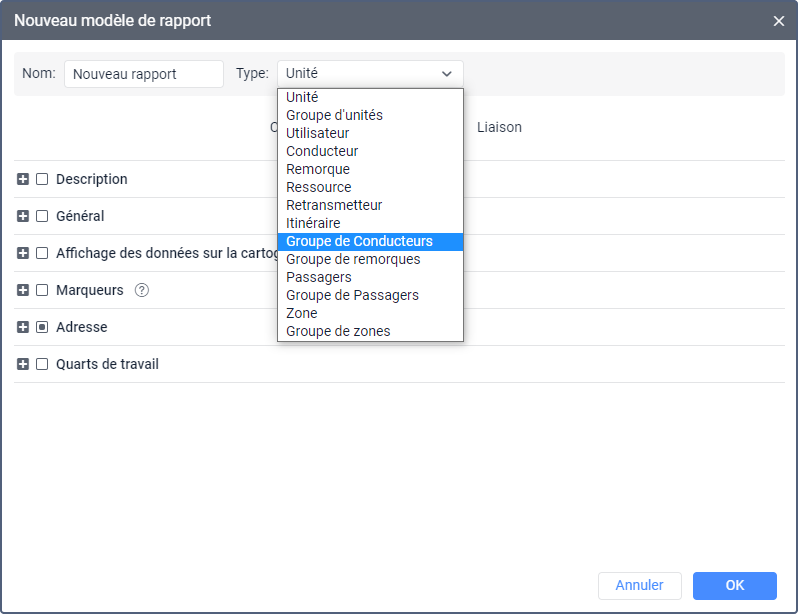Tick the Général checkbox
The width and height of the screenshot is (798, 614).
point(42,216)
